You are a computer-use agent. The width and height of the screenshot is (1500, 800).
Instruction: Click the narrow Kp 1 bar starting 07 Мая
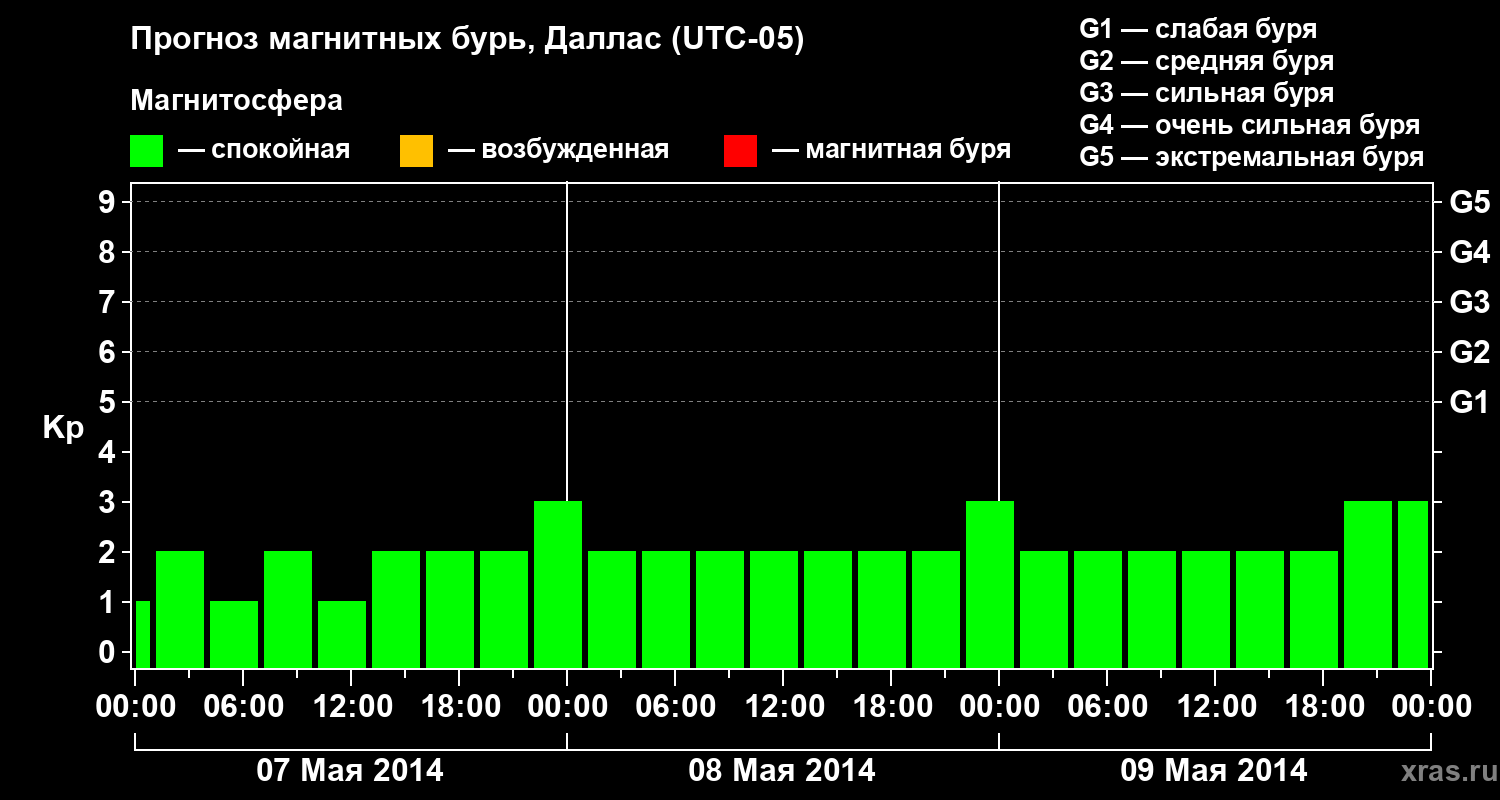click(x=142, y=634)
